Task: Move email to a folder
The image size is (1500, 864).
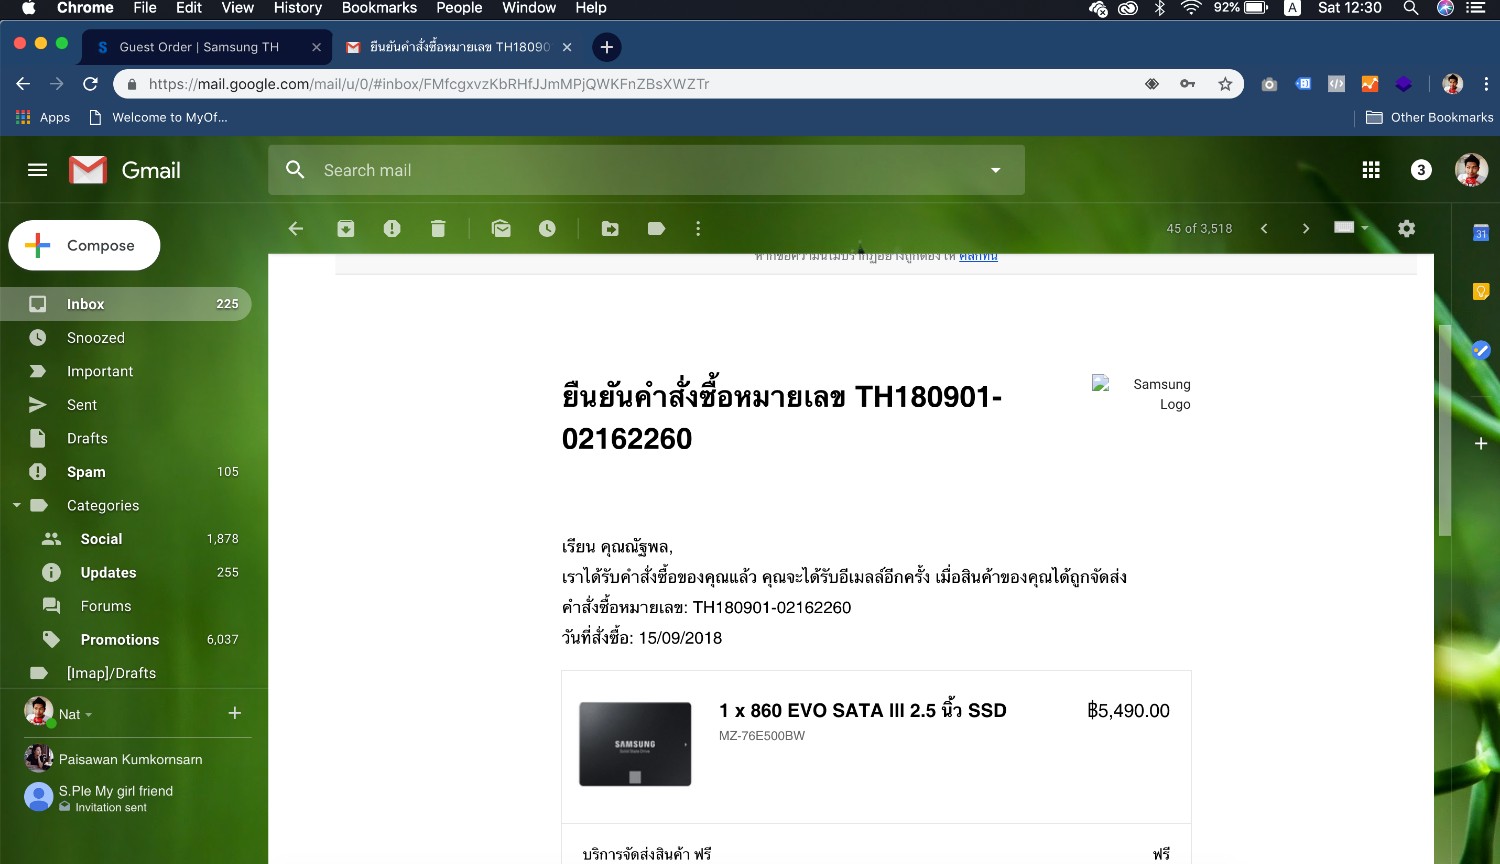Action: click(x=610, y=229)
